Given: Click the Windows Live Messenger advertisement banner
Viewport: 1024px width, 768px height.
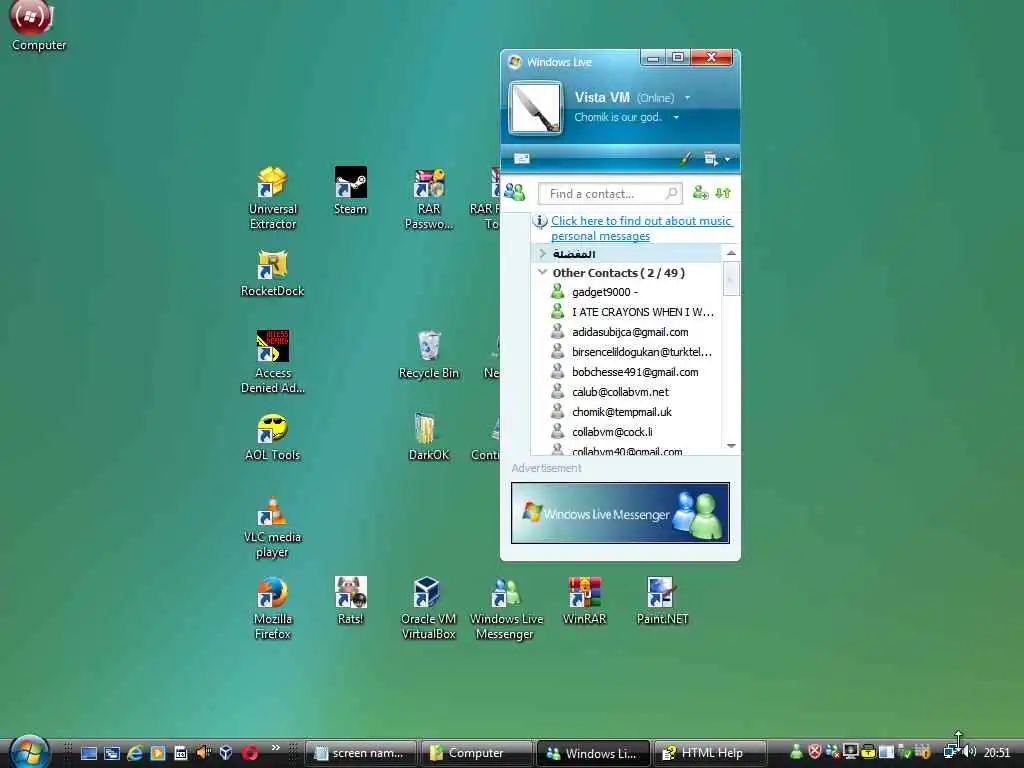Looking at the screenshot, I should [620, 513].
